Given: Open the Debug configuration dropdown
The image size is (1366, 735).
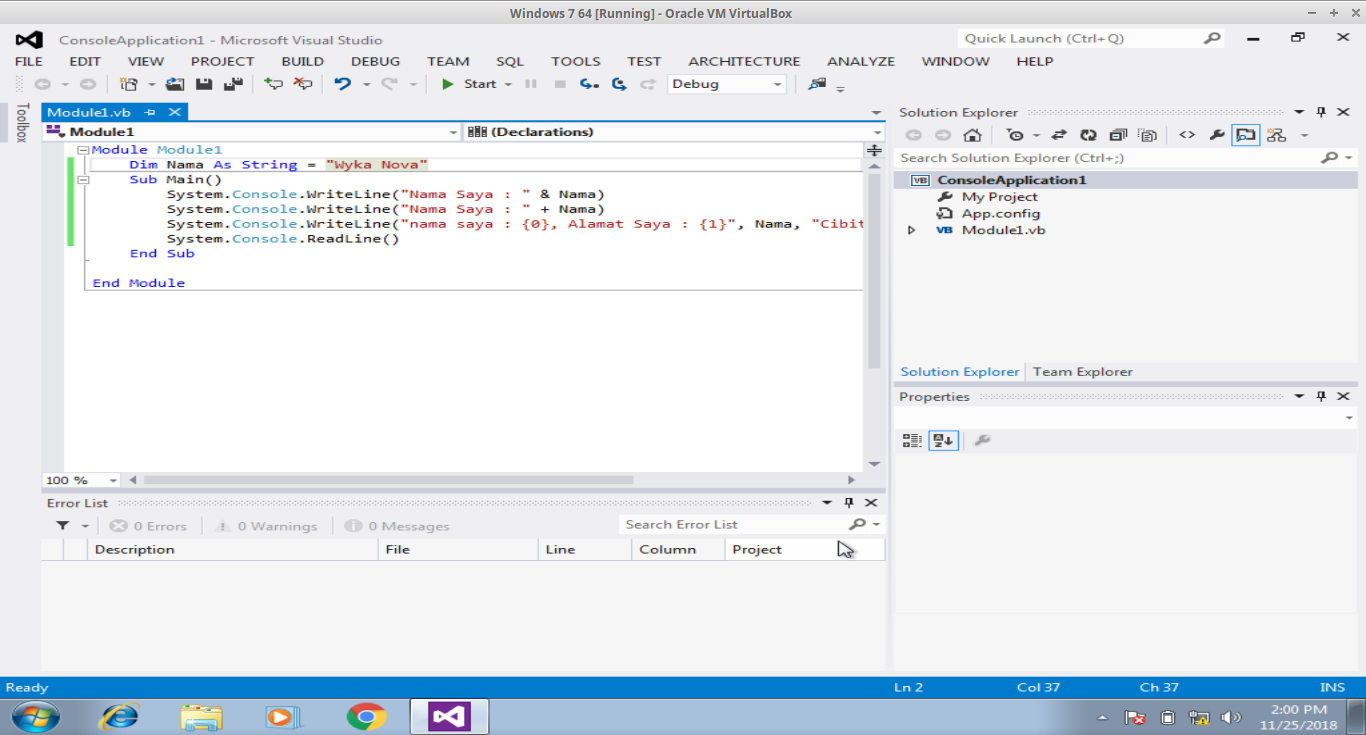Looking at the screenshot, I should (726, 84).
